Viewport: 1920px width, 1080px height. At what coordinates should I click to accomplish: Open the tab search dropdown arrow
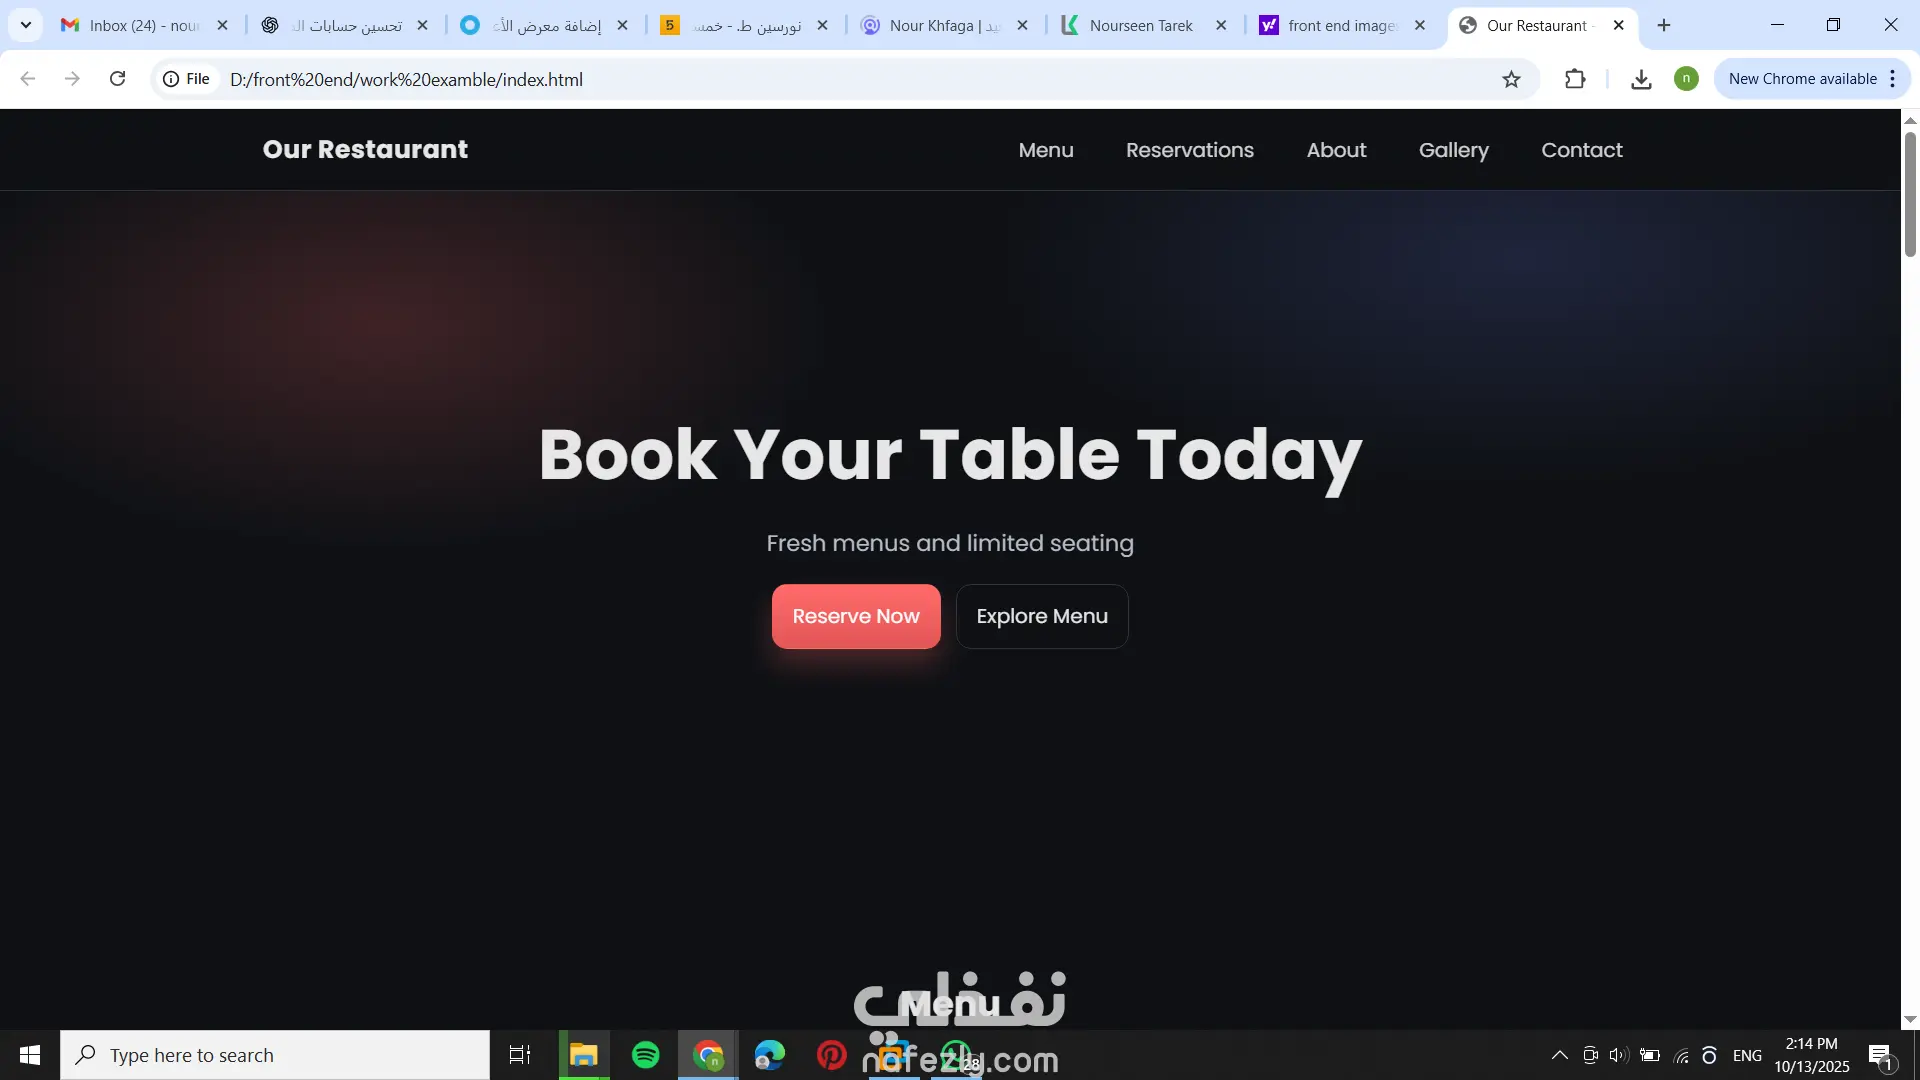coord(26,25)
